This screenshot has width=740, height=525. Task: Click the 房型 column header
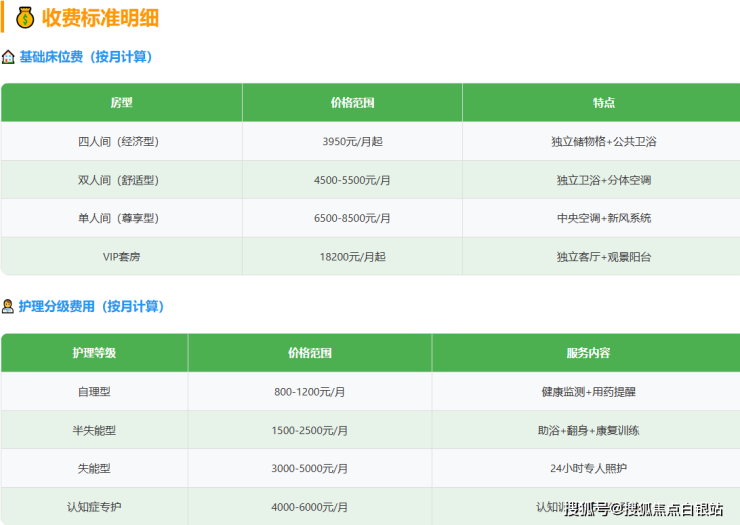(121, 103)
